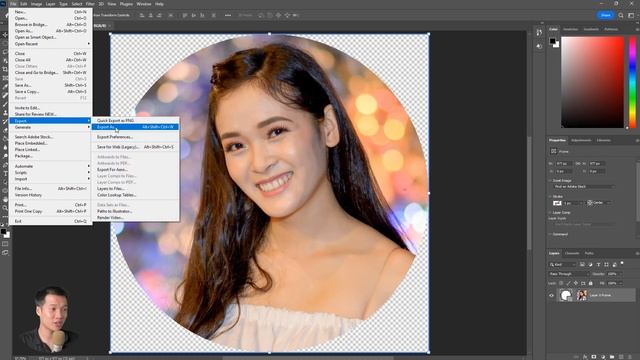Pick a color in red color field
Screen dimensions: 640x360
click(593, 82)
